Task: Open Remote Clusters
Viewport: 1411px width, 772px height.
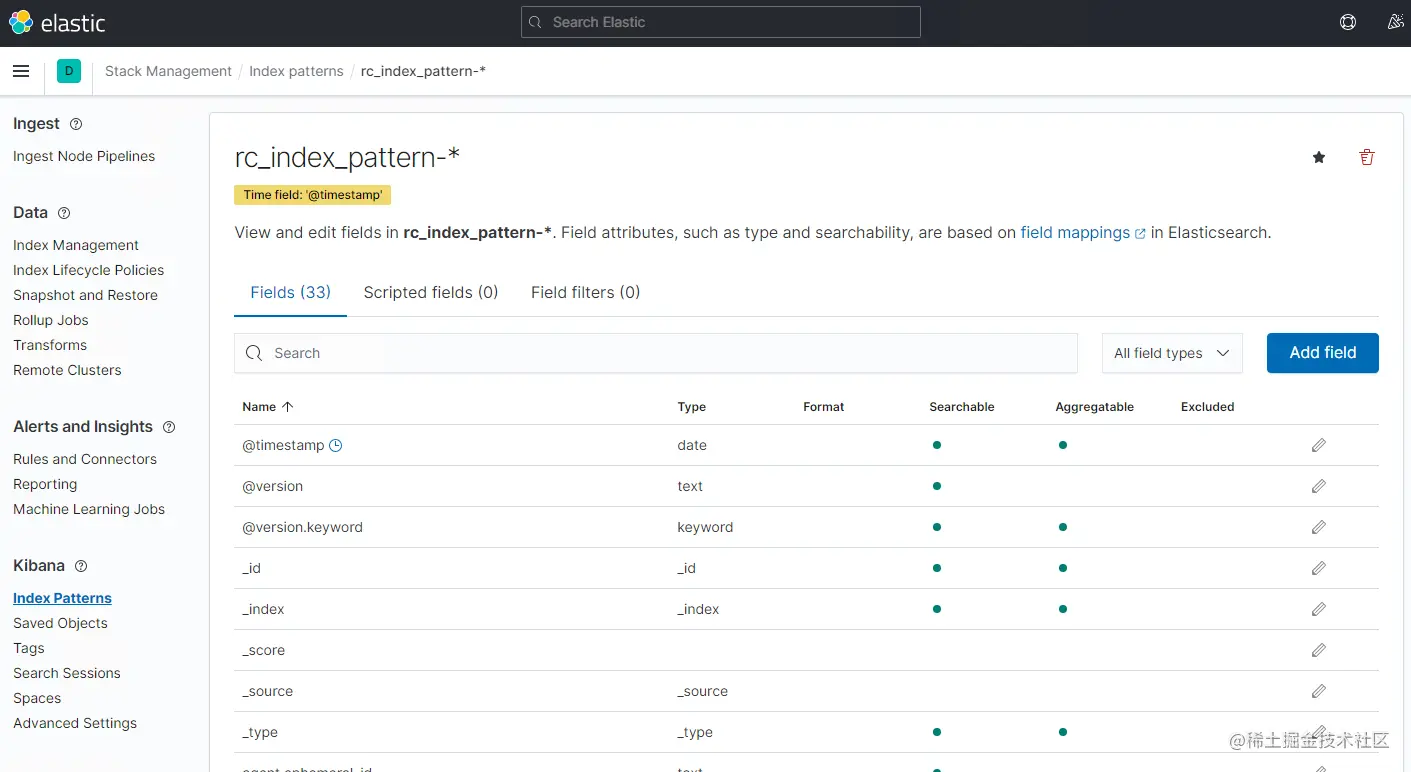Action: click(x=67, y=370)
